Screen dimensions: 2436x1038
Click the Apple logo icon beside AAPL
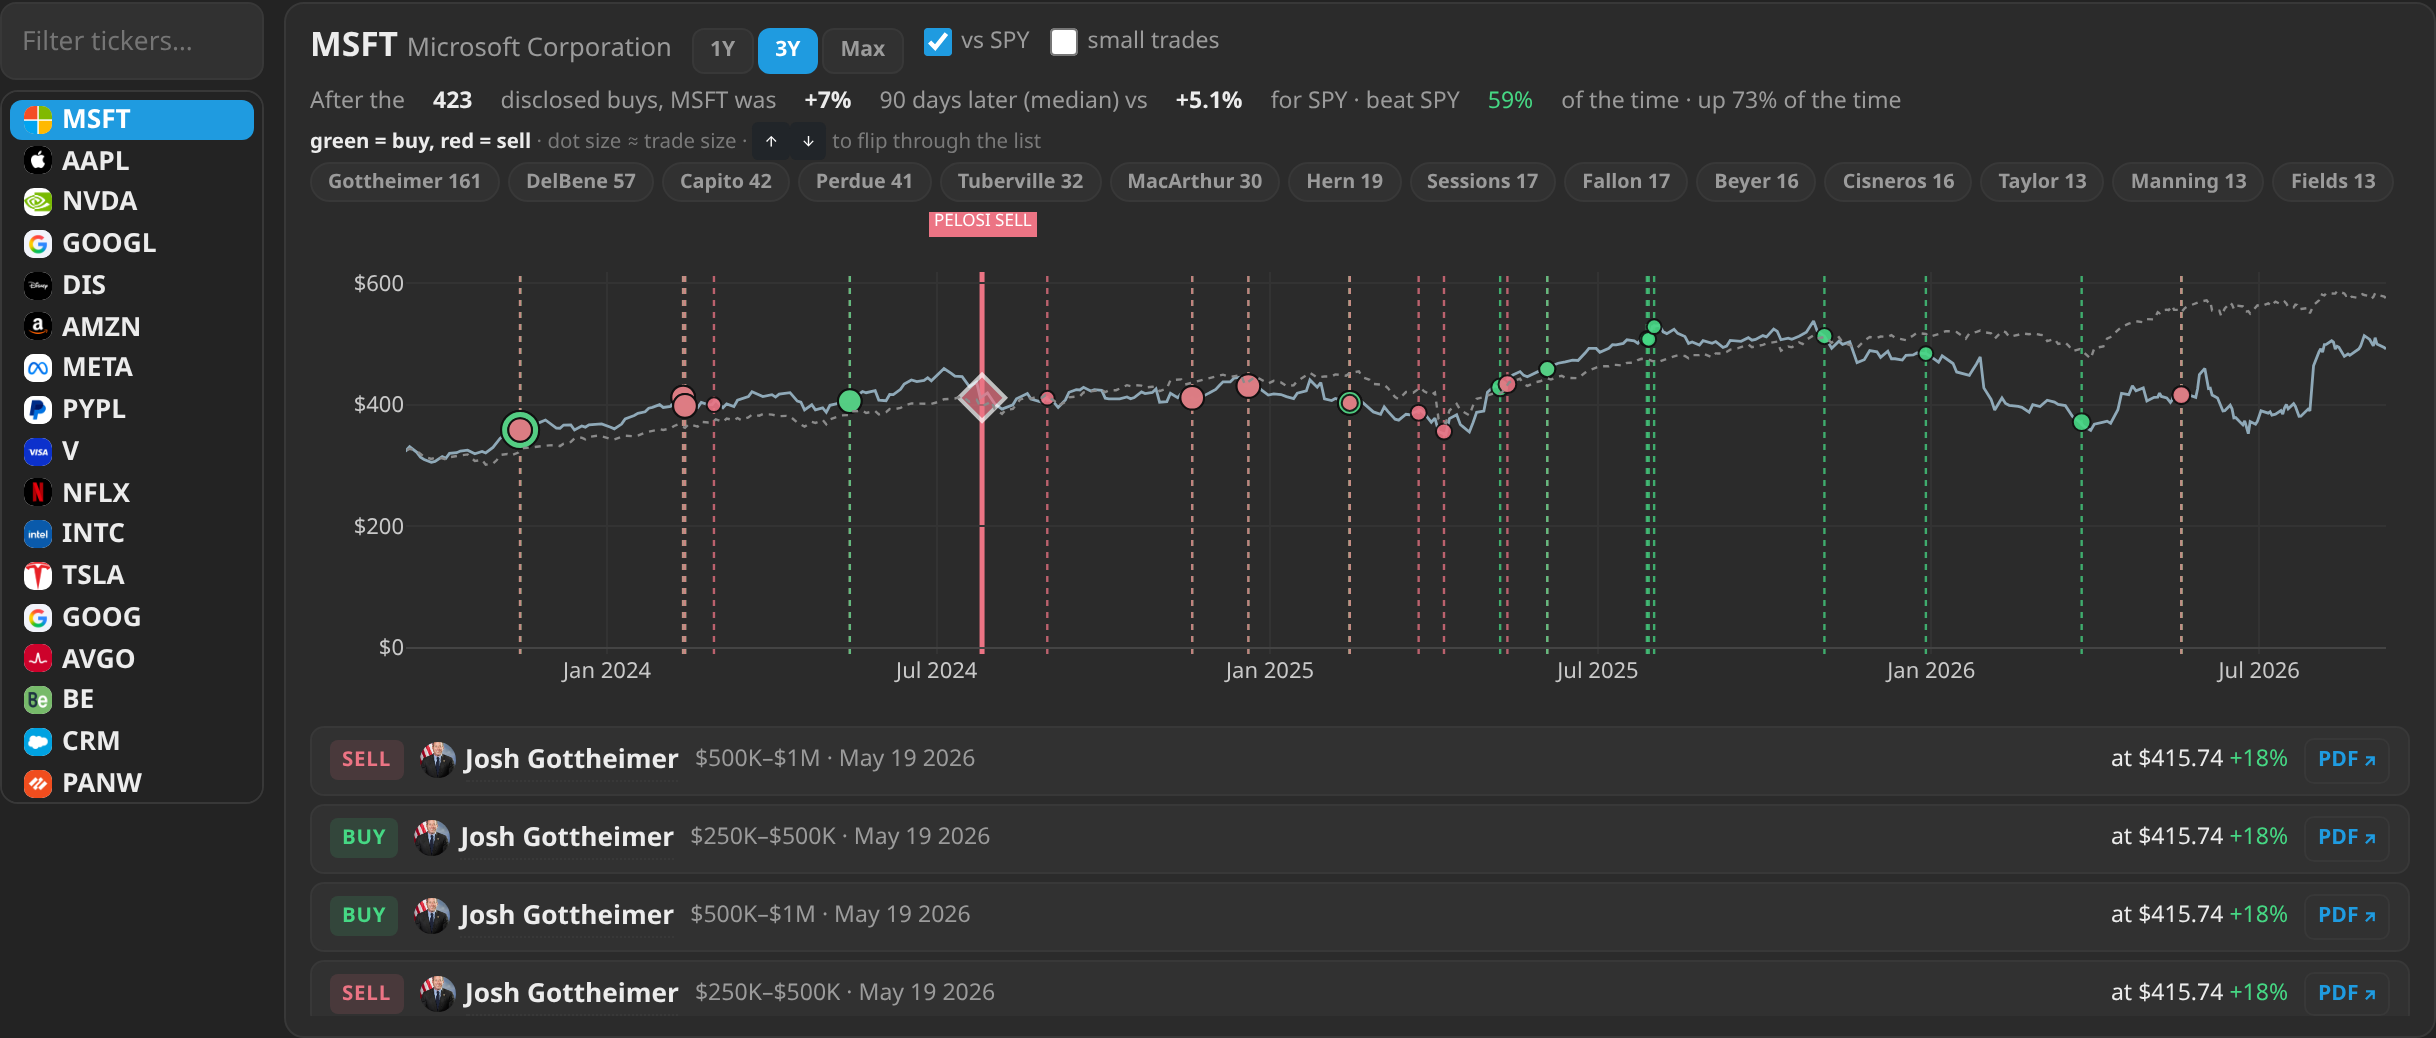point(38,161)
